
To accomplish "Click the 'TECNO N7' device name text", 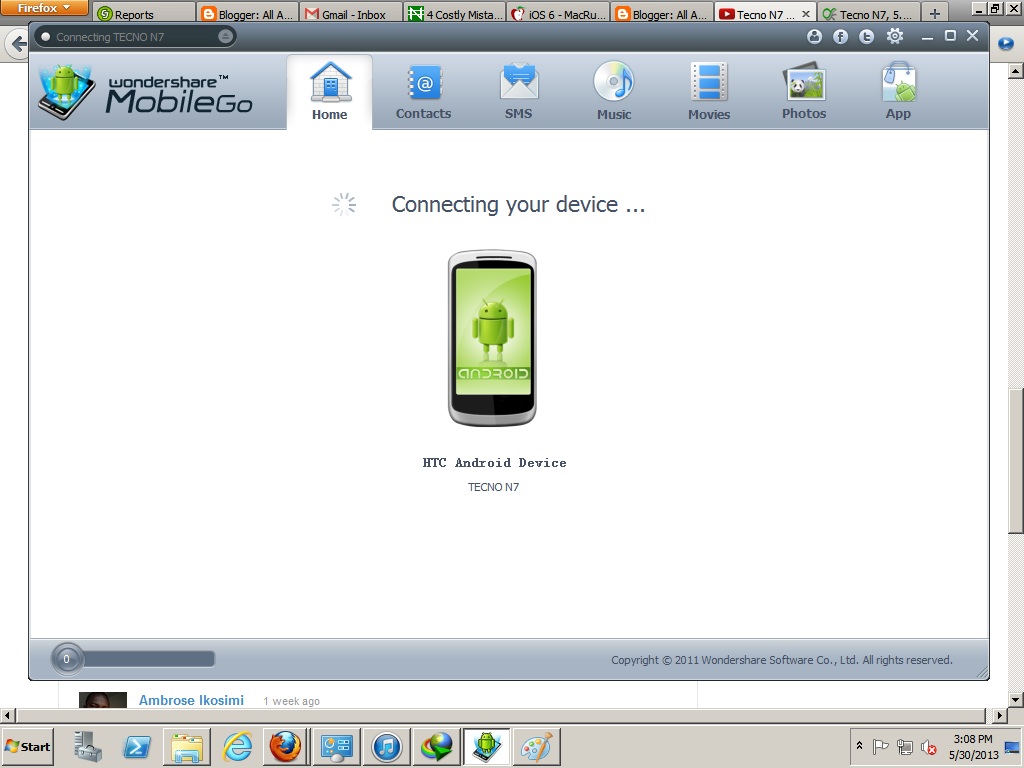I will click(494, 487).
